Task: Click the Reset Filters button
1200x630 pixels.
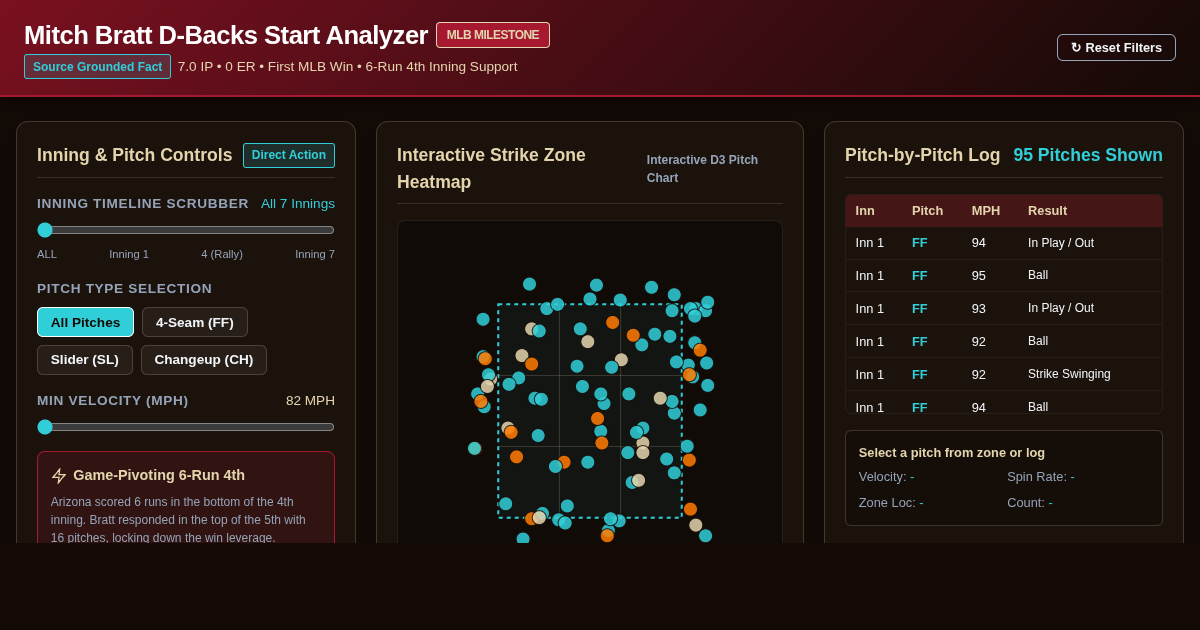Action: 1116,47
